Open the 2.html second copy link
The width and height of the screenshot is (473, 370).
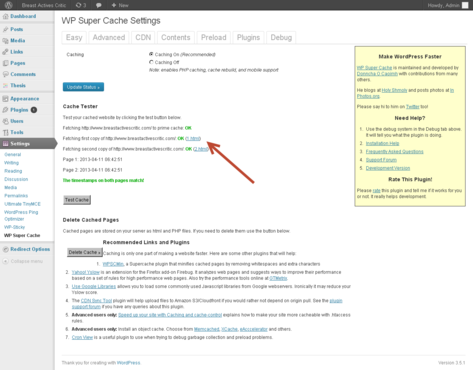(x=201, y=149)
